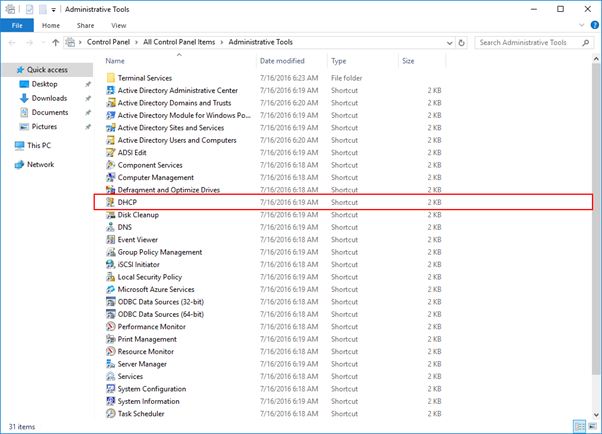Select the Component Services icon
The width and height of the screenshot is (602, 434).
tap(111, 165)
